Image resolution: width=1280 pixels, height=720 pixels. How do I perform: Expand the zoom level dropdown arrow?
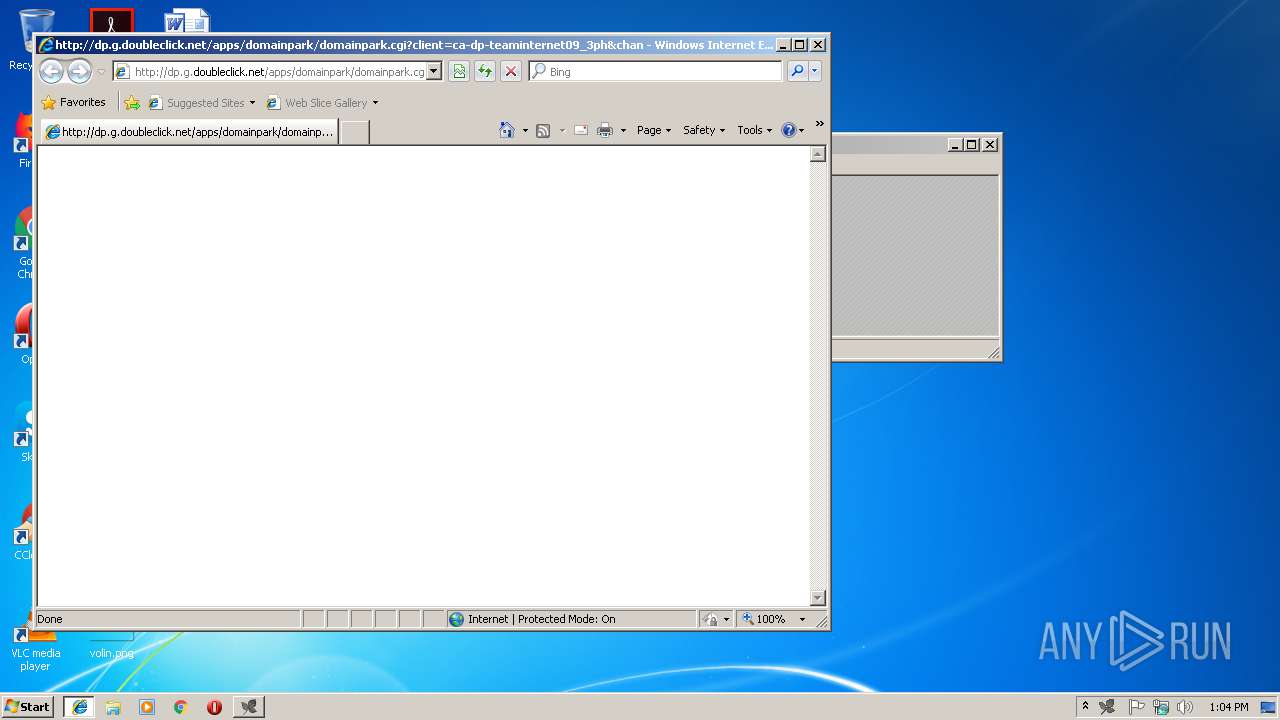click(802, 619)
